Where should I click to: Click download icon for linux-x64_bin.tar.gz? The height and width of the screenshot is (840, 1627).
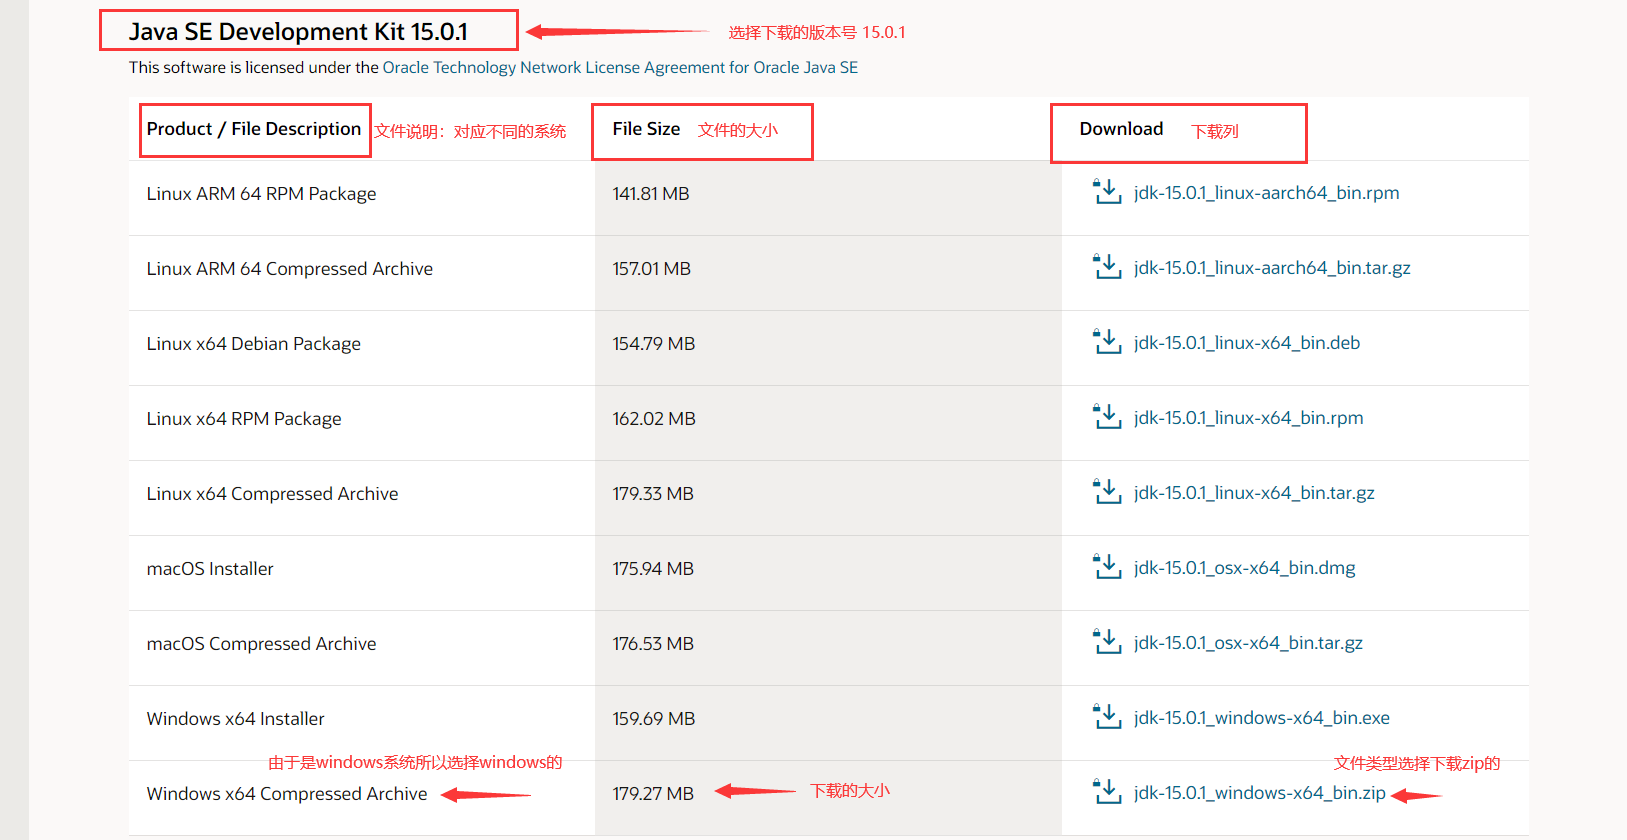pos(1107,491)
